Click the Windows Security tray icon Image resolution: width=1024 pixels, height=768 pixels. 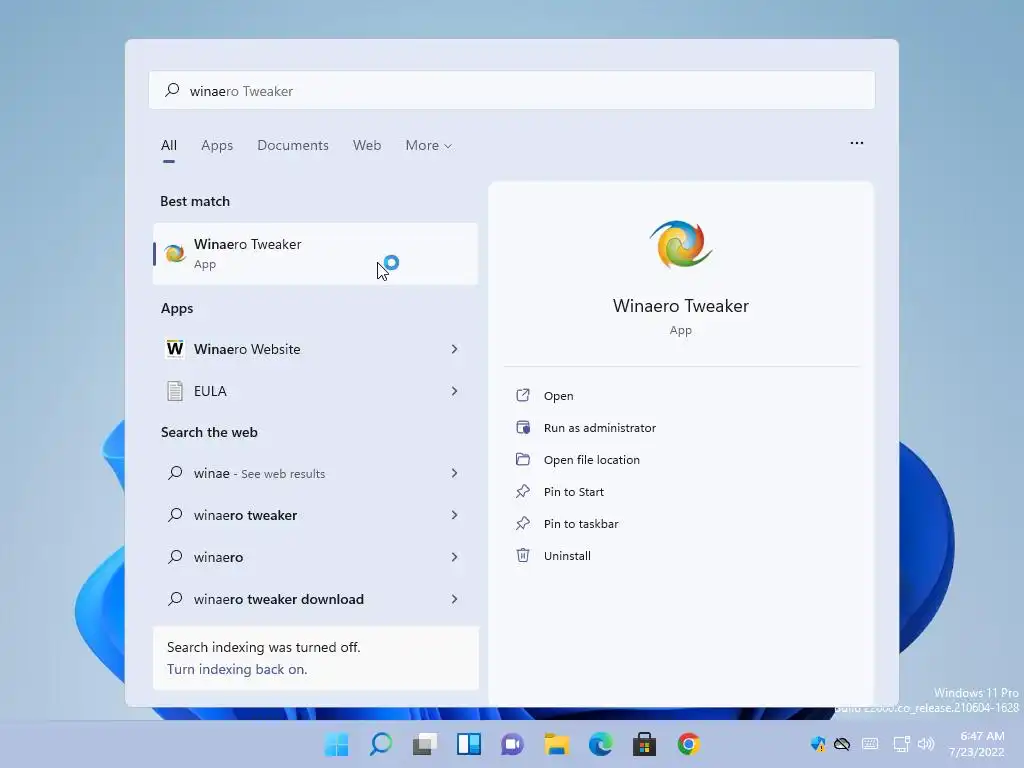coord(817,744)
